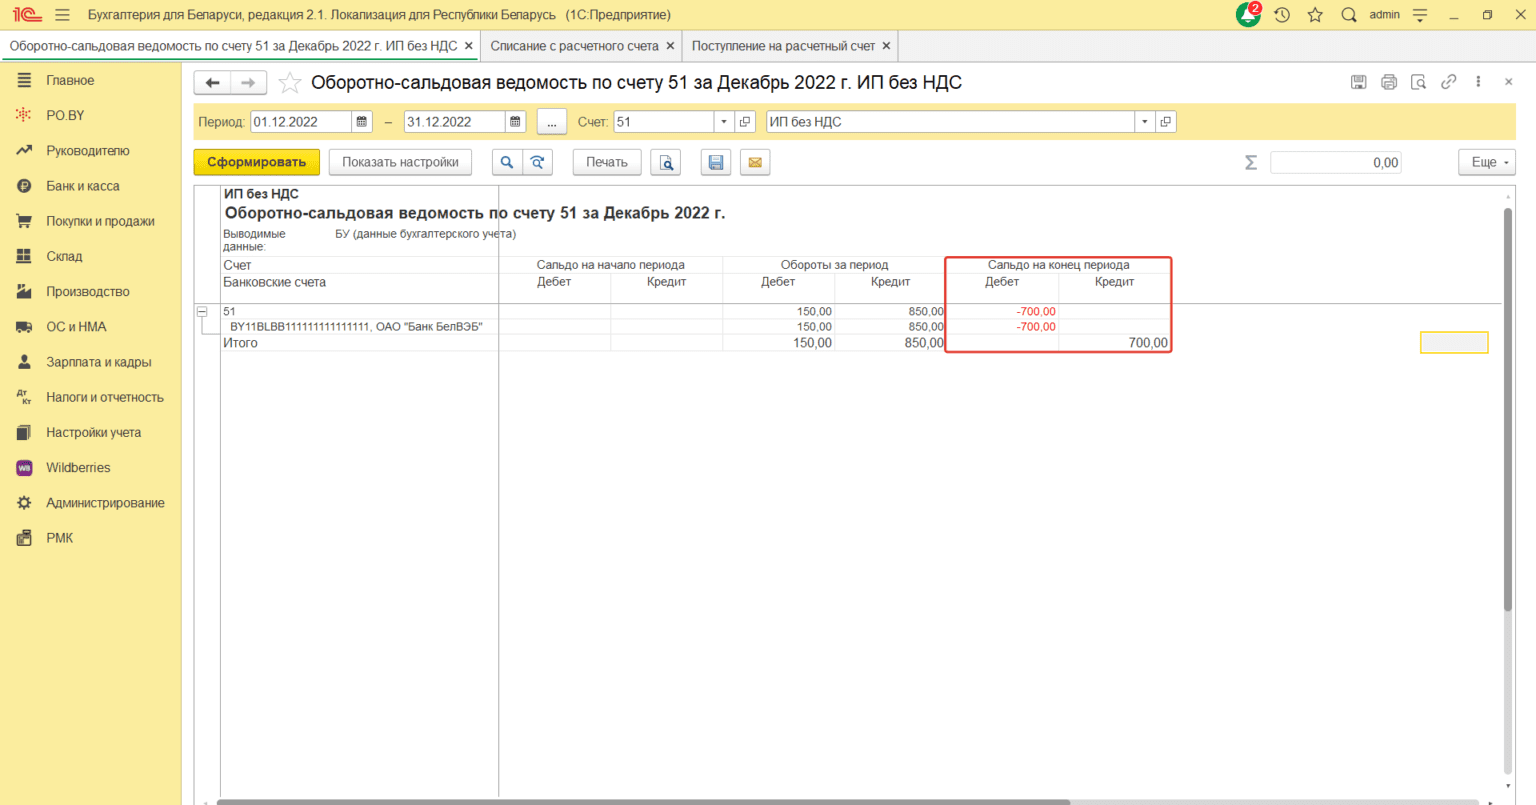Screen dimensions: 1536x805
Task: Click horizontal scrollbar at report bottom
Action: coord(643,802)
